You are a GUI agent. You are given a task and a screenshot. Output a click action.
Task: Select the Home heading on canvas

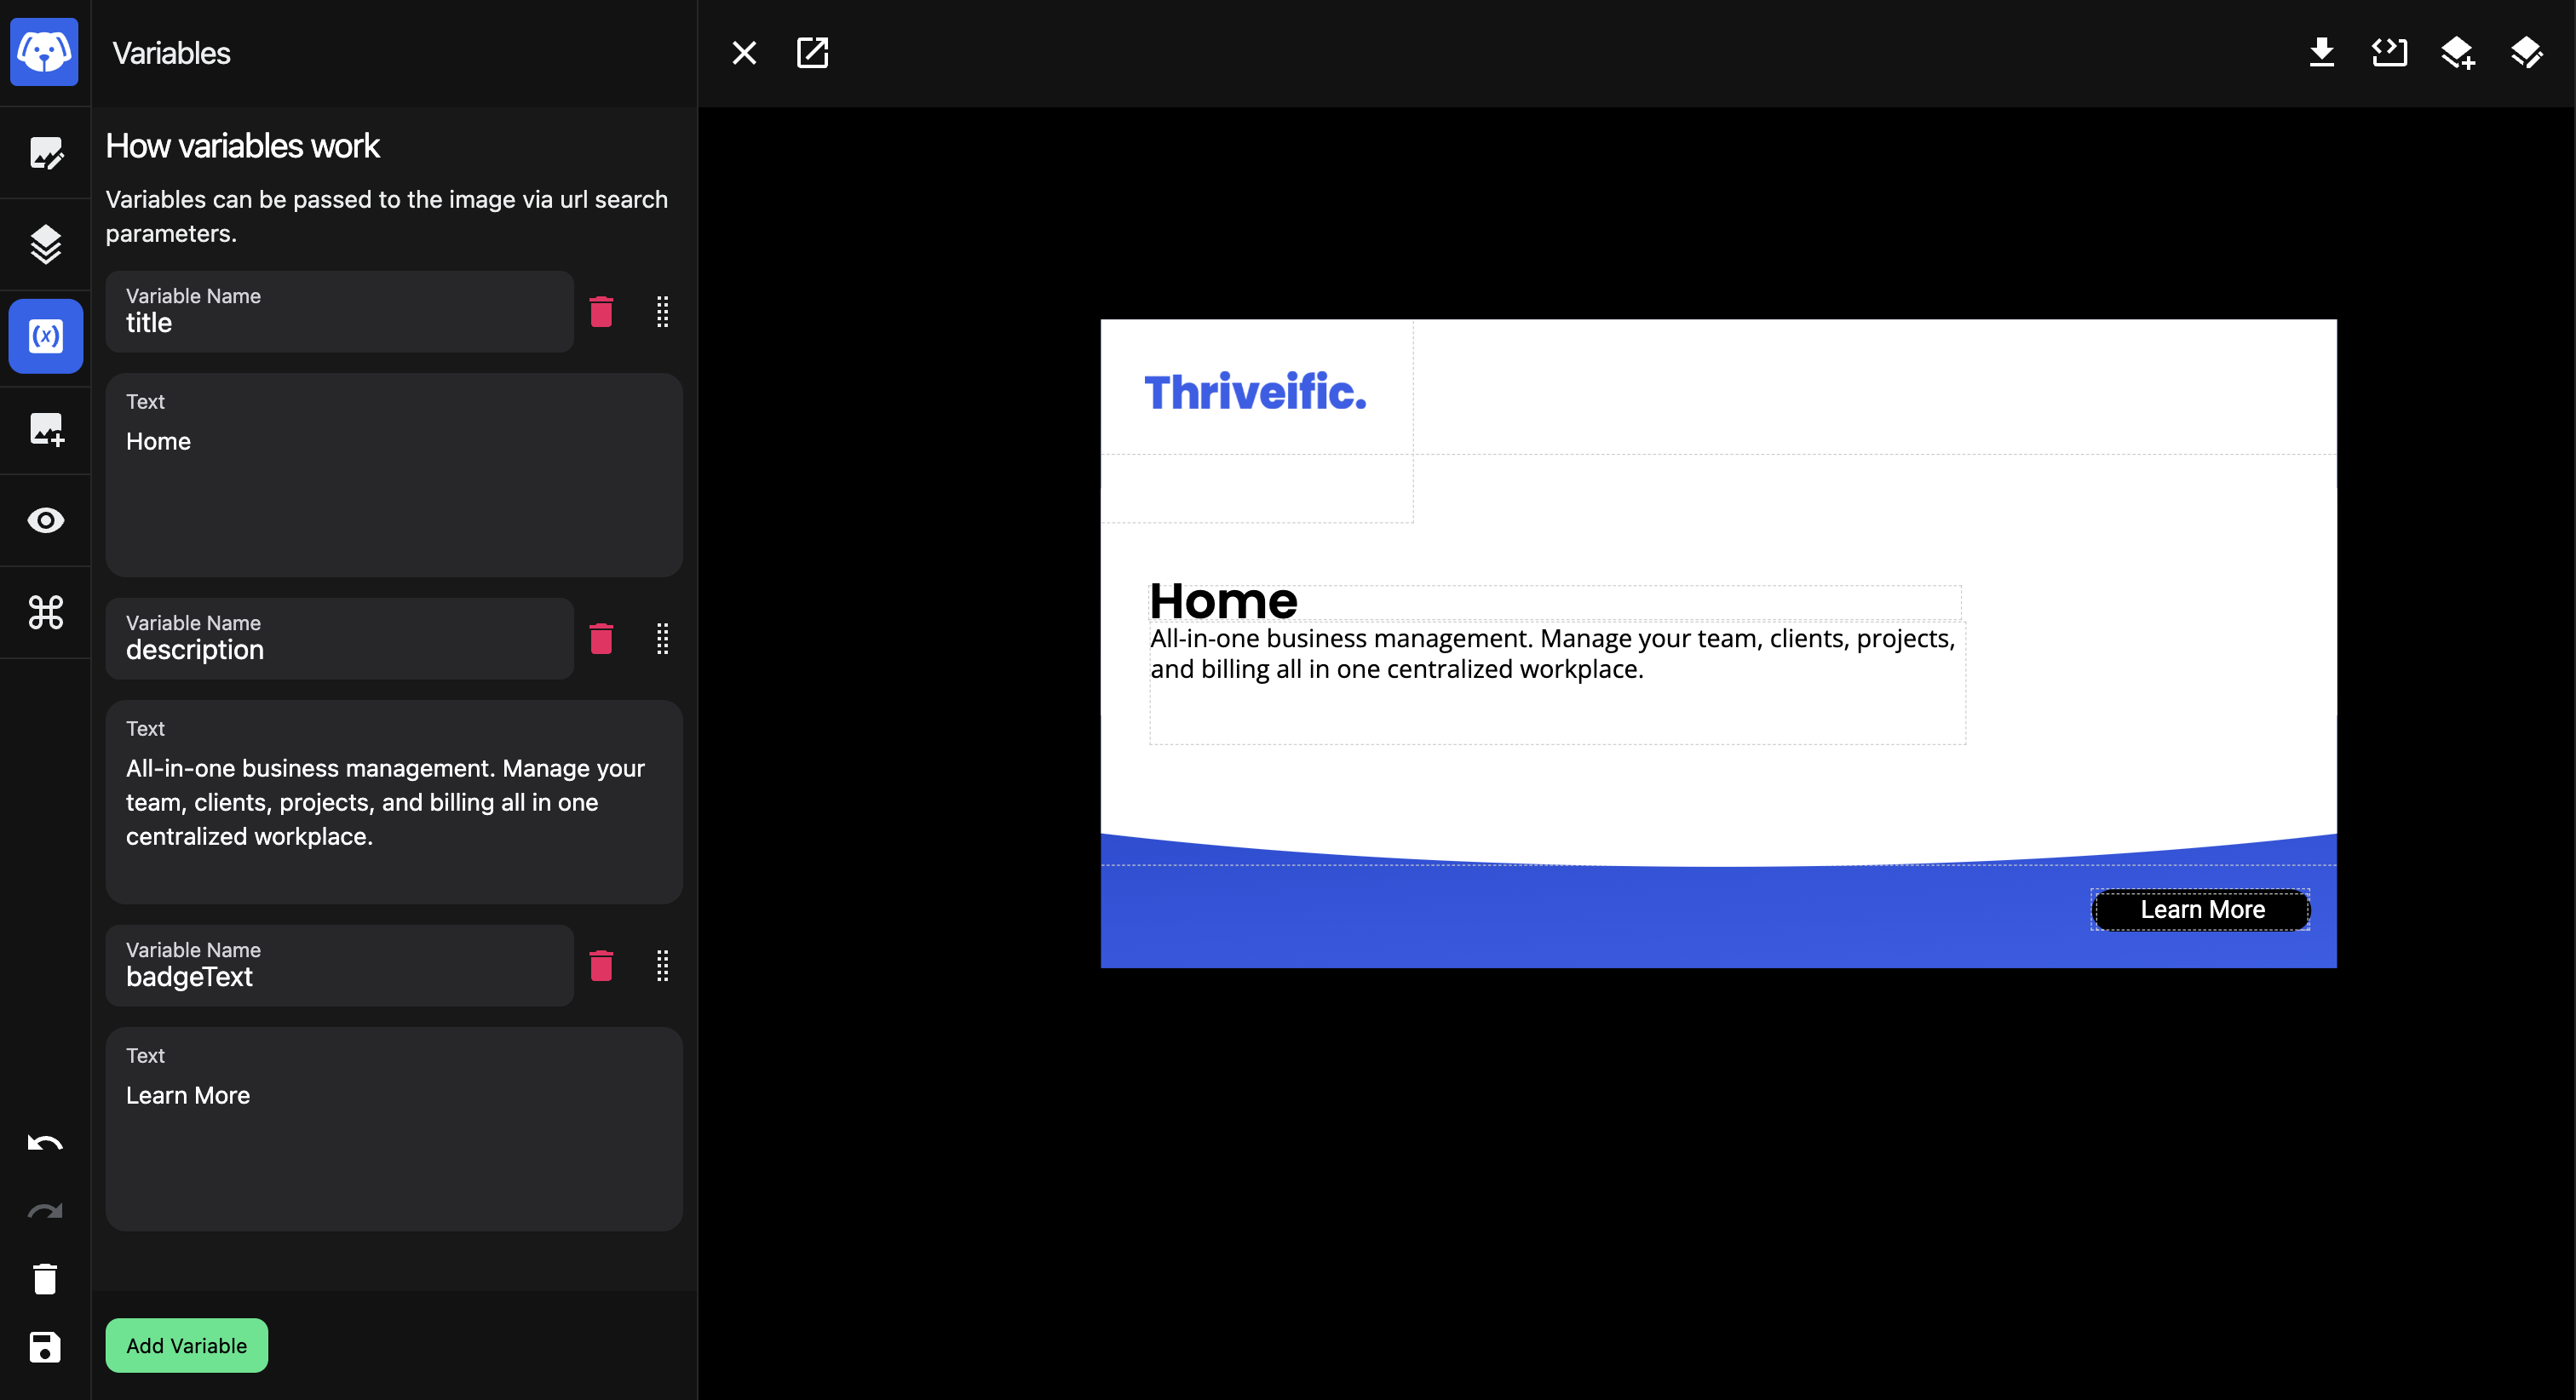(1223, 601)
